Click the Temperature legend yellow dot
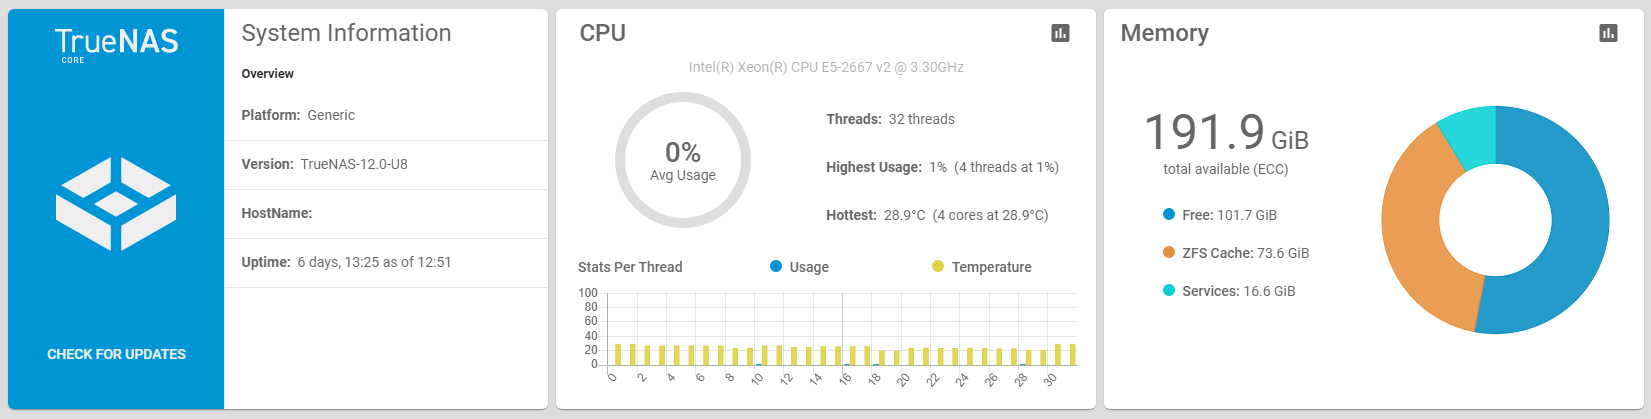This screenshot has height=419, width=1651. [x=938, y=266]
